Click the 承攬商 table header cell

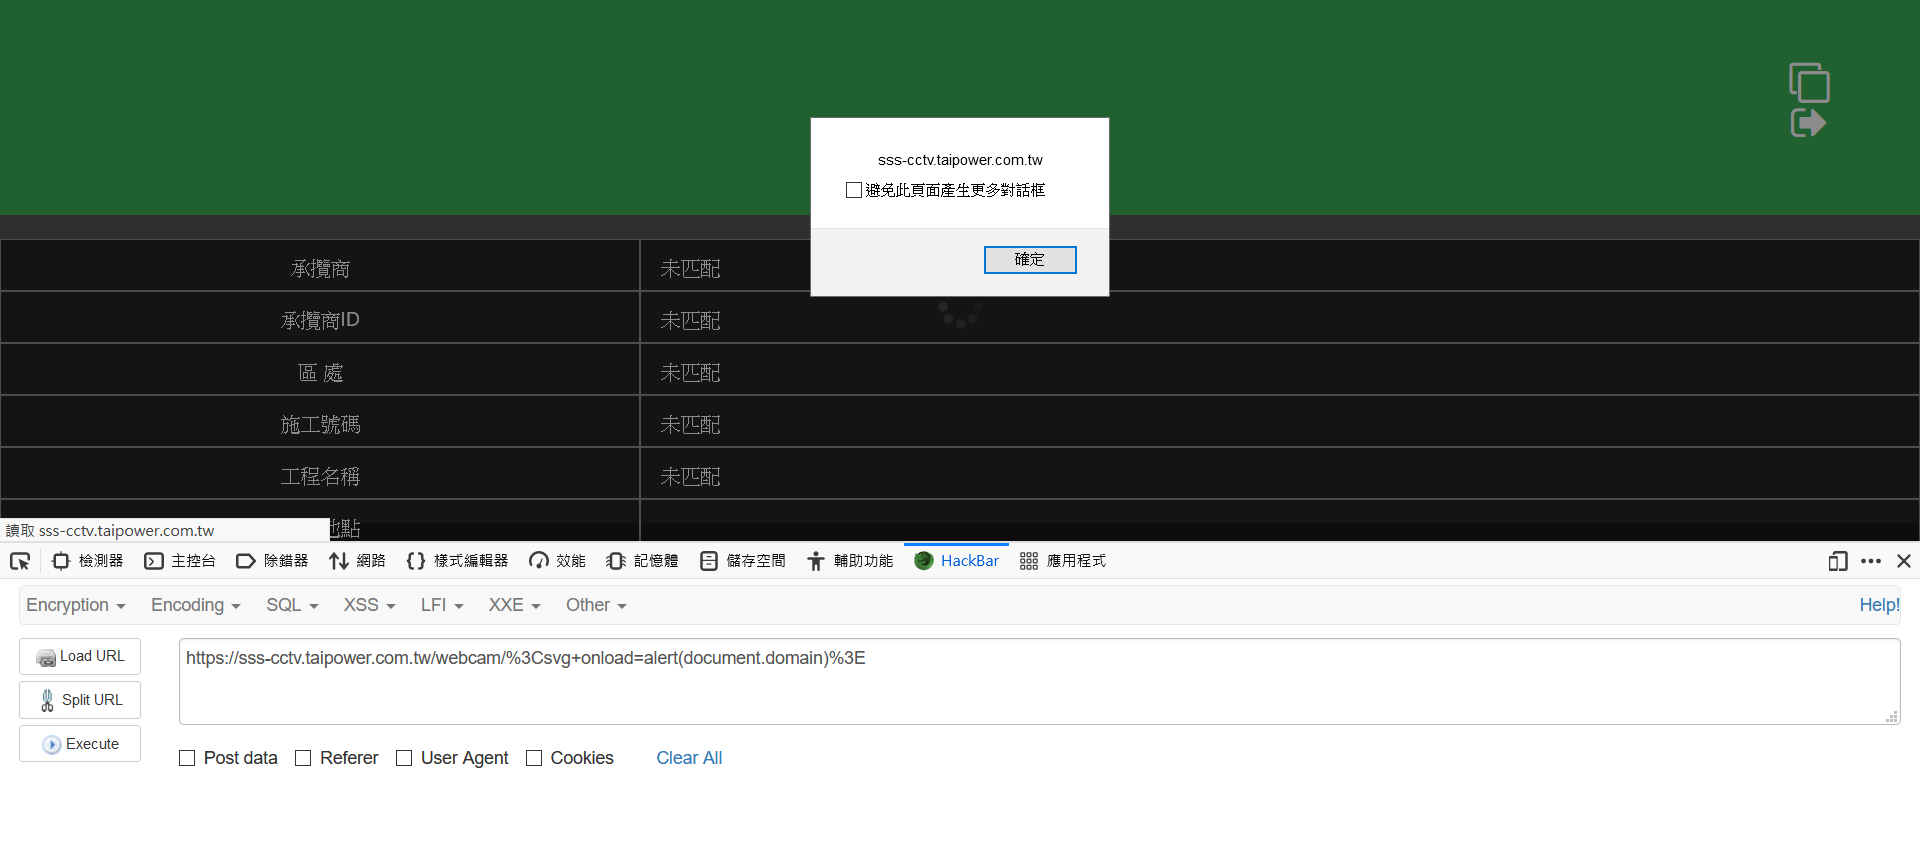click(x=320, y=266)
